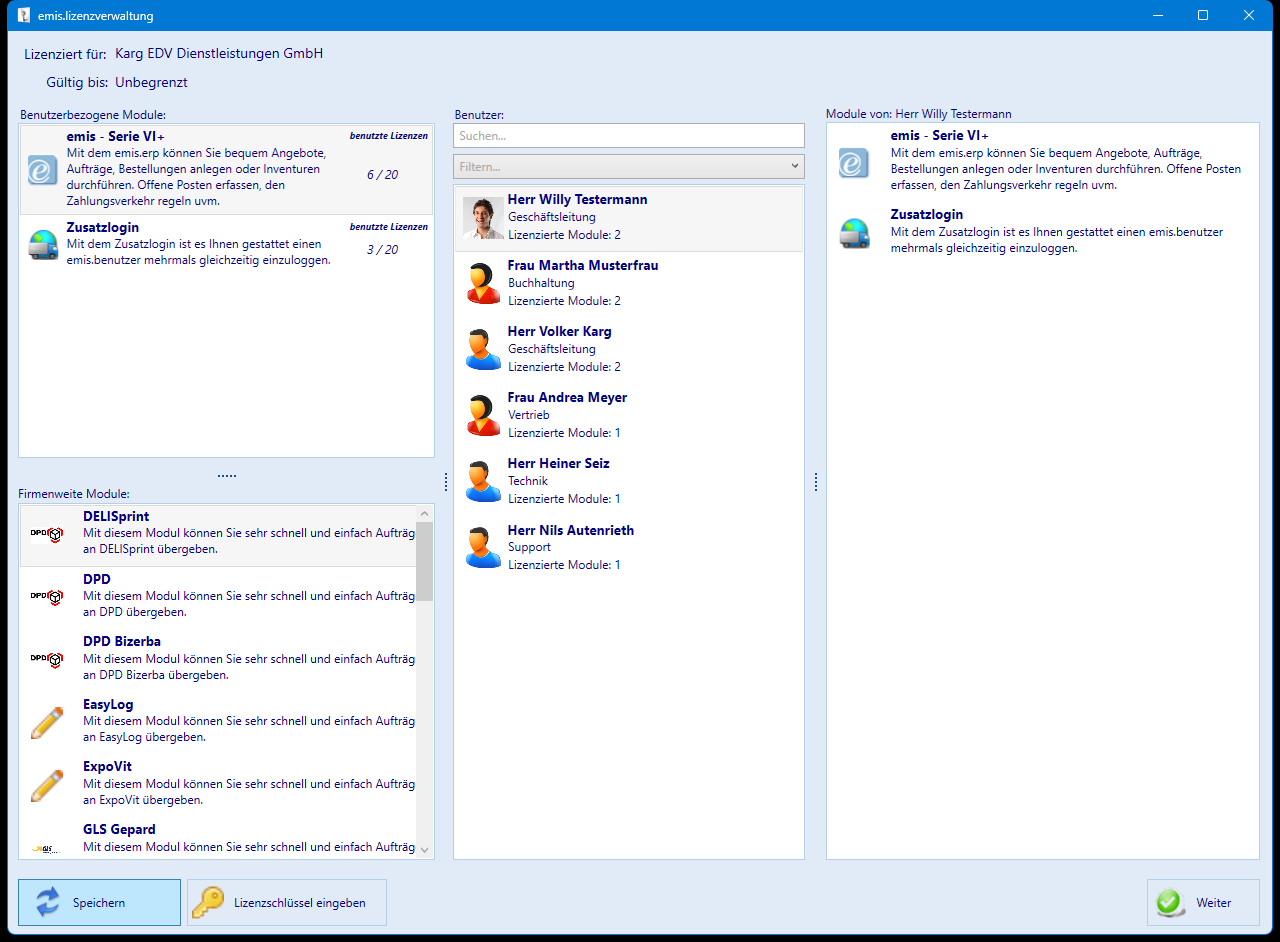Click the DPD logo beside the DPD module
The width and height of the screenshot is (1280, 942).
(x=47, y=597)
